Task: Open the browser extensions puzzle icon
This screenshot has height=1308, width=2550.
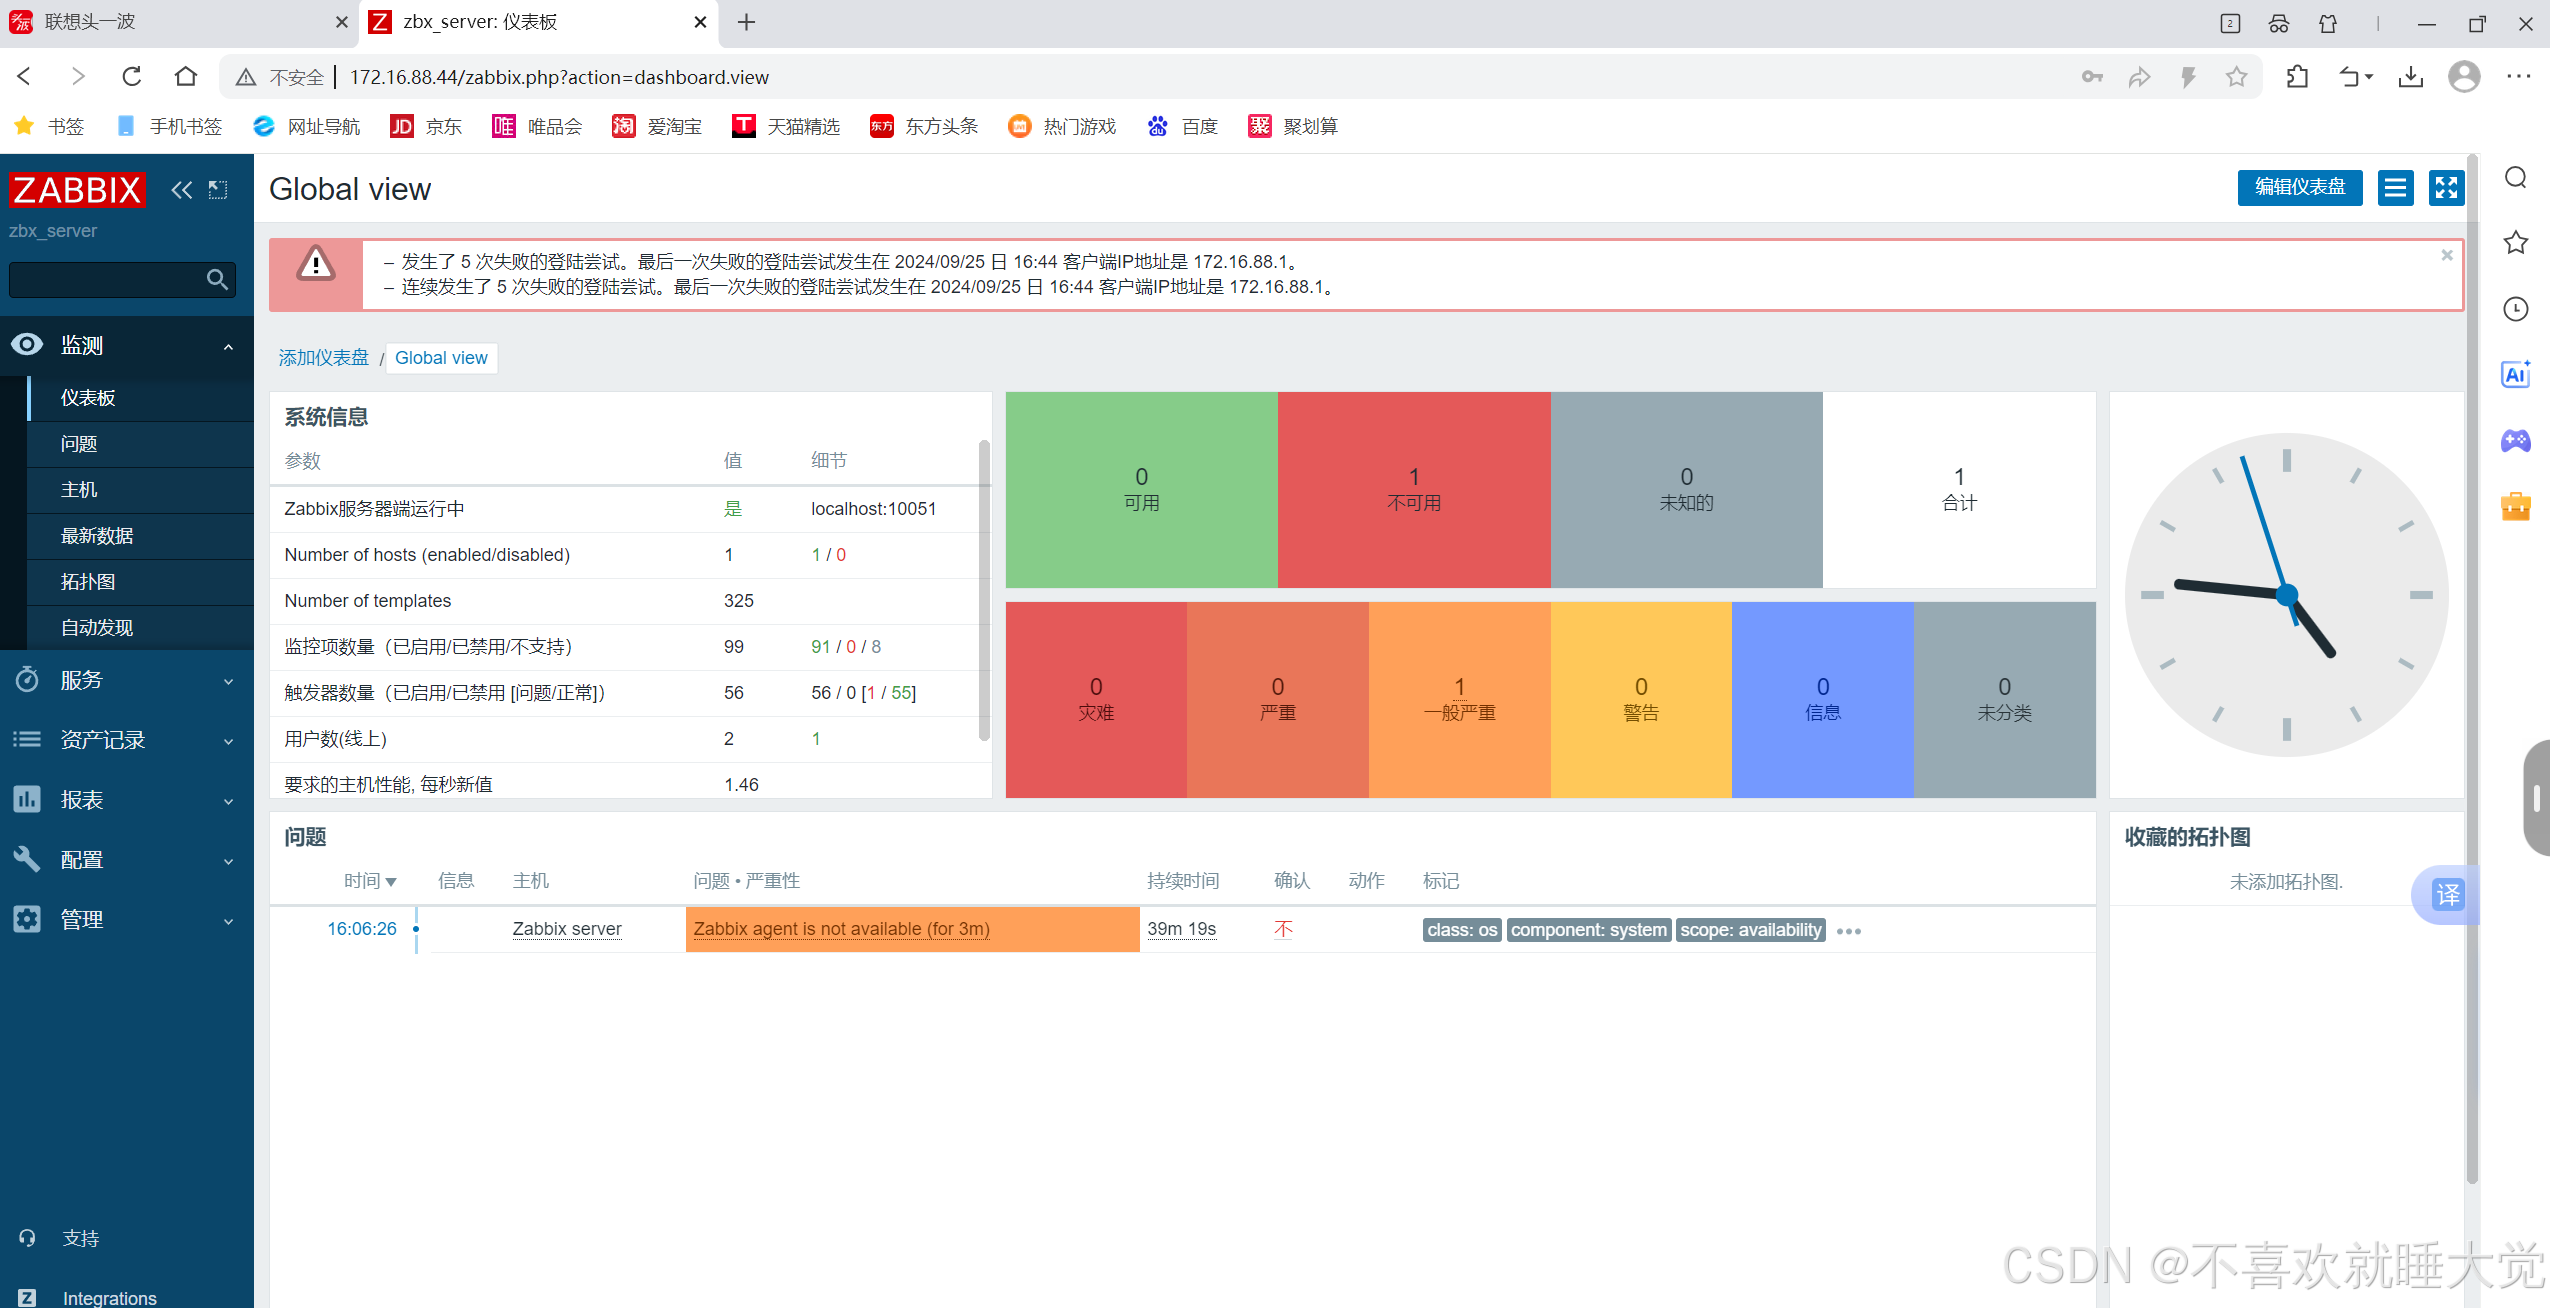Action: [2297, 77]
